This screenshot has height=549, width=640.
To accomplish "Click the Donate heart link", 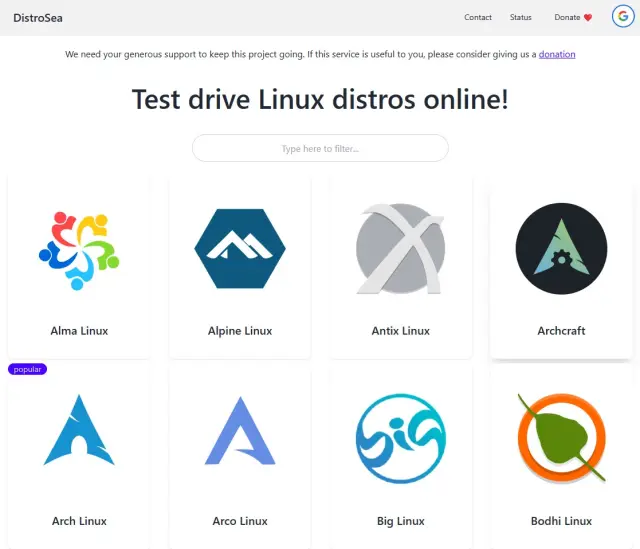I will [x=573, y=18].
